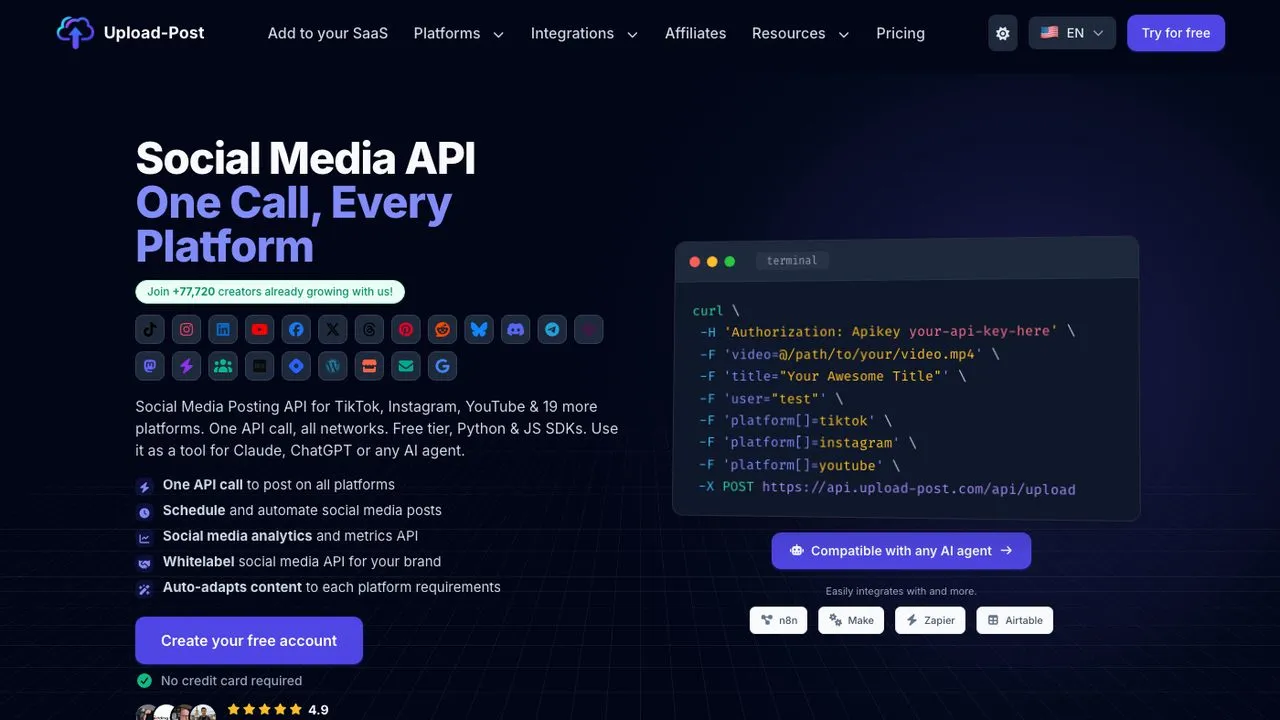The height and width of the screenshot is (720, 1280).
Task: Open the Airtable integration chip
Action: (1015, 620)
